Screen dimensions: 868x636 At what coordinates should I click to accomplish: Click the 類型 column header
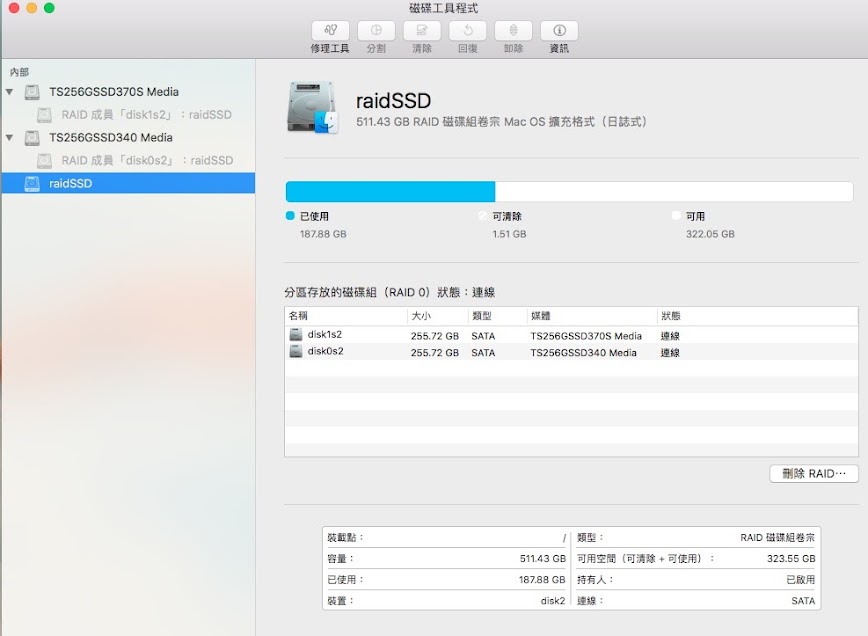pos(497,316)
